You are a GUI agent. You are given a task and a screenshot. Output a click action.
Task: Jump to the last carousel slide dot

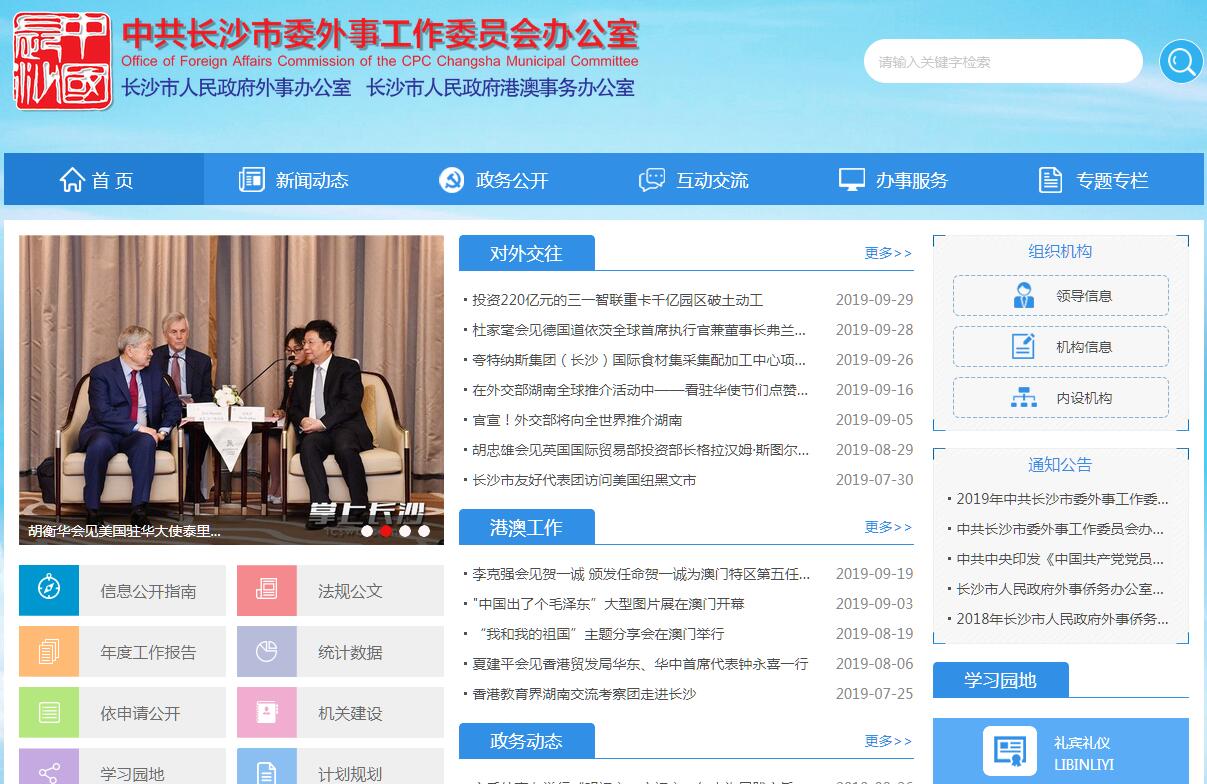click(424, 531)
